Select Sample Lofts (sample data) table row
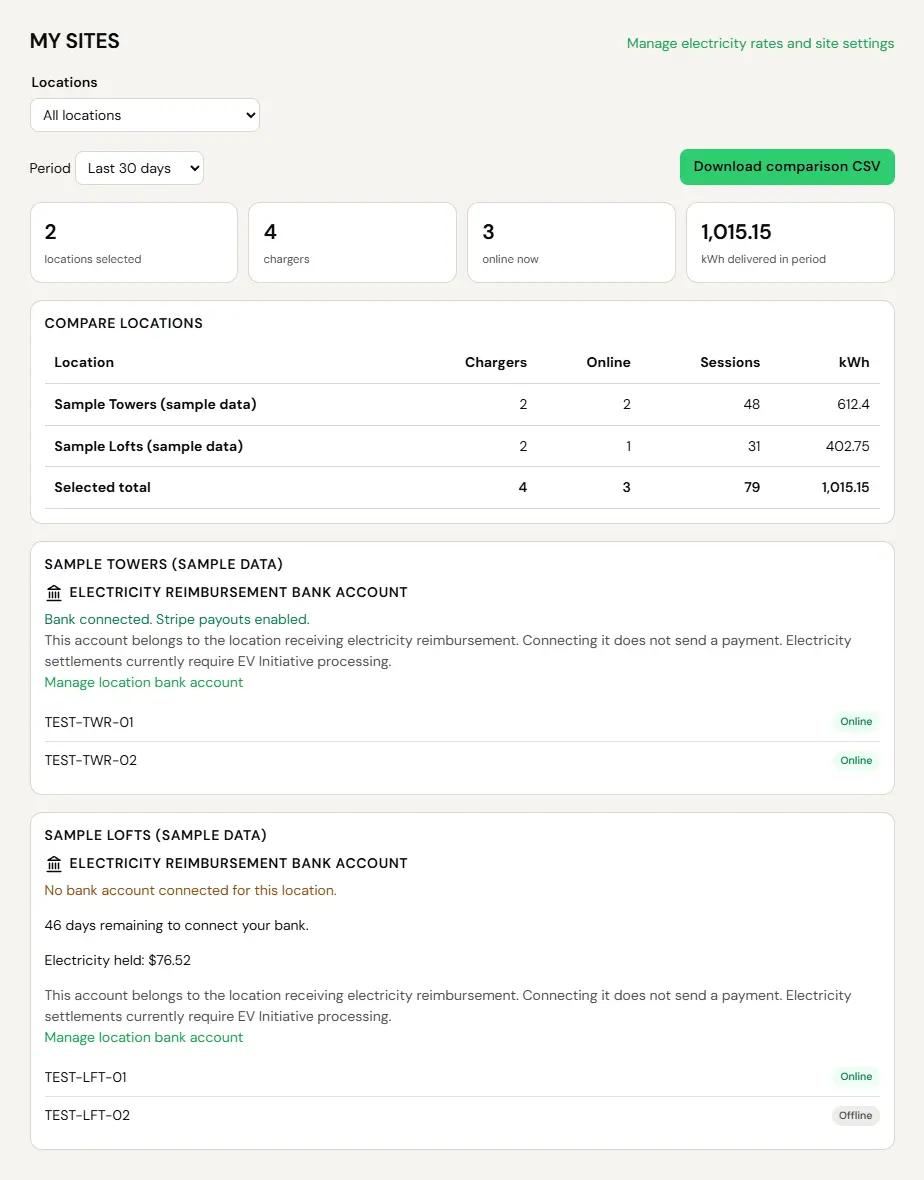The image size is (924, 1180). (x=462, y=446)
